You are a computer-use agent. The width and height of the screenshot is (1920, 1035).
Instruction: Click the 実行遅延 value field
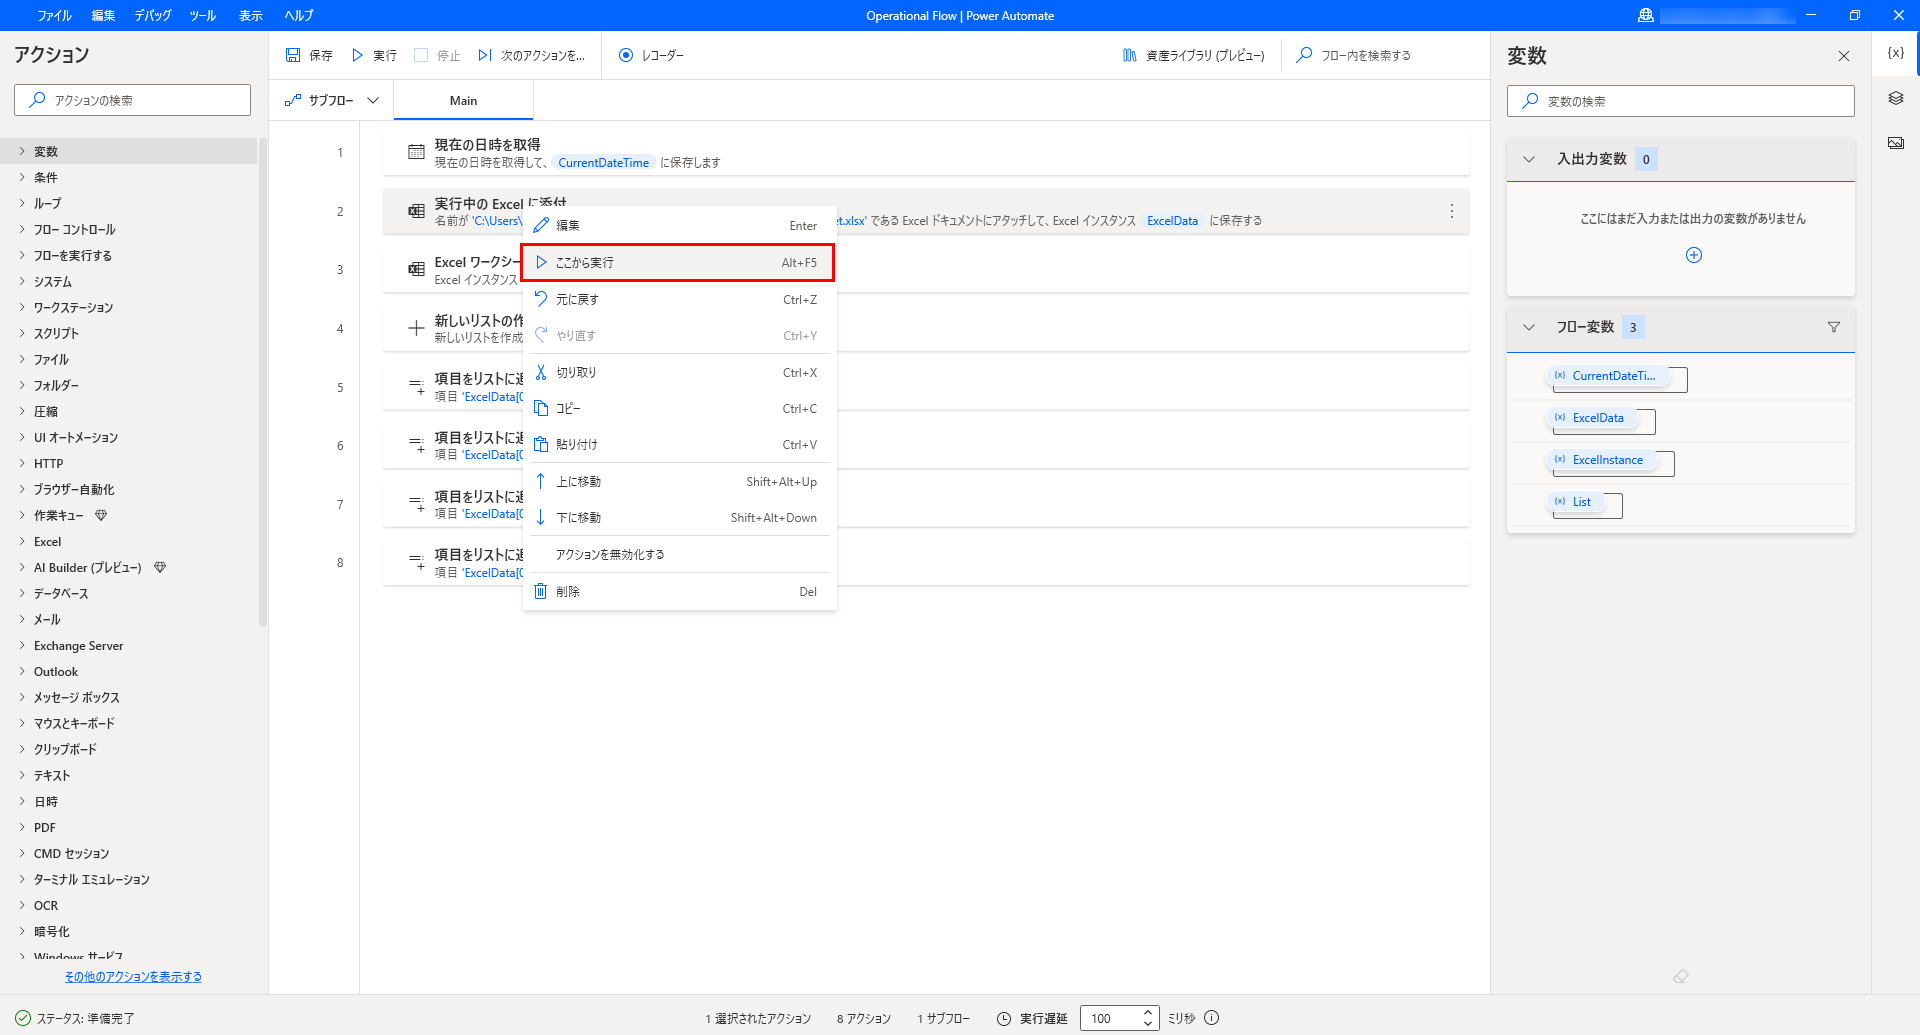[x=1109, y=1018]
